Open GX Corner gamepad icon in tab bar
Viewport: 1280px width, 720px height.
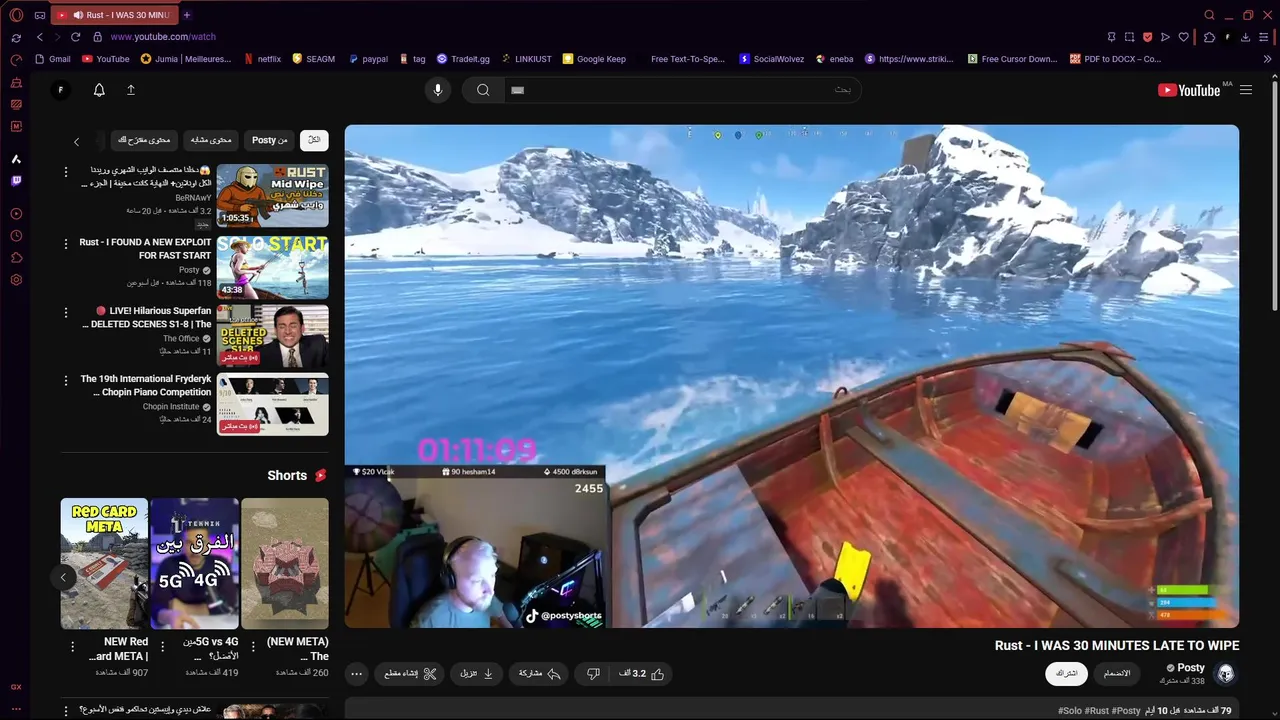click(39, 15)
